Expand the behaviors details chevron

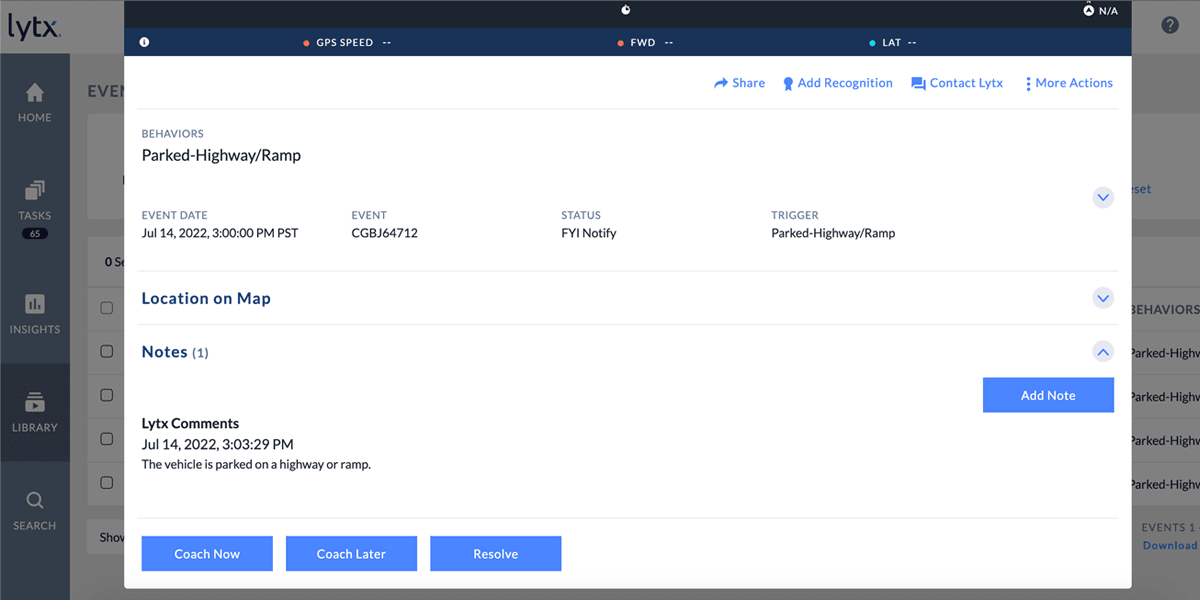pos(1102,197)
